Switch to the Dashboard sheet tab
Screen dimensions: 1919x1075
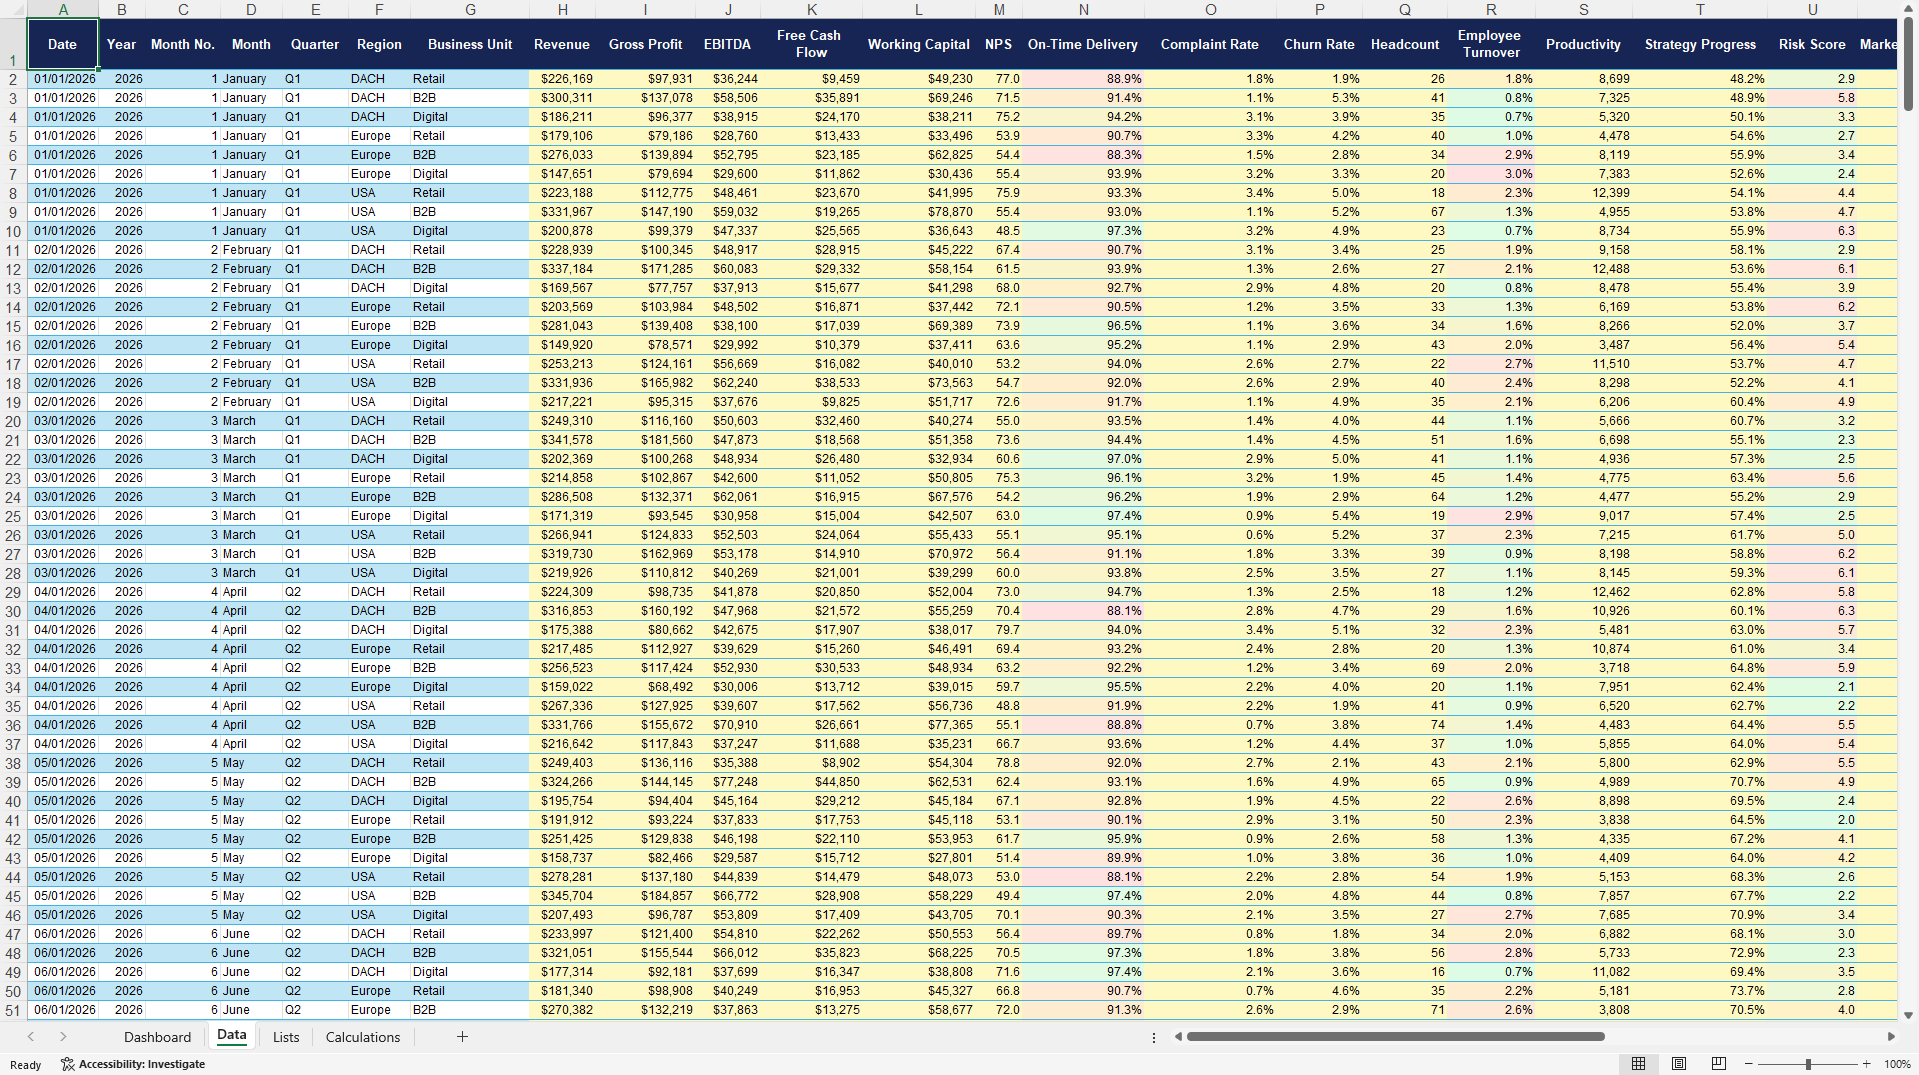157,1037
